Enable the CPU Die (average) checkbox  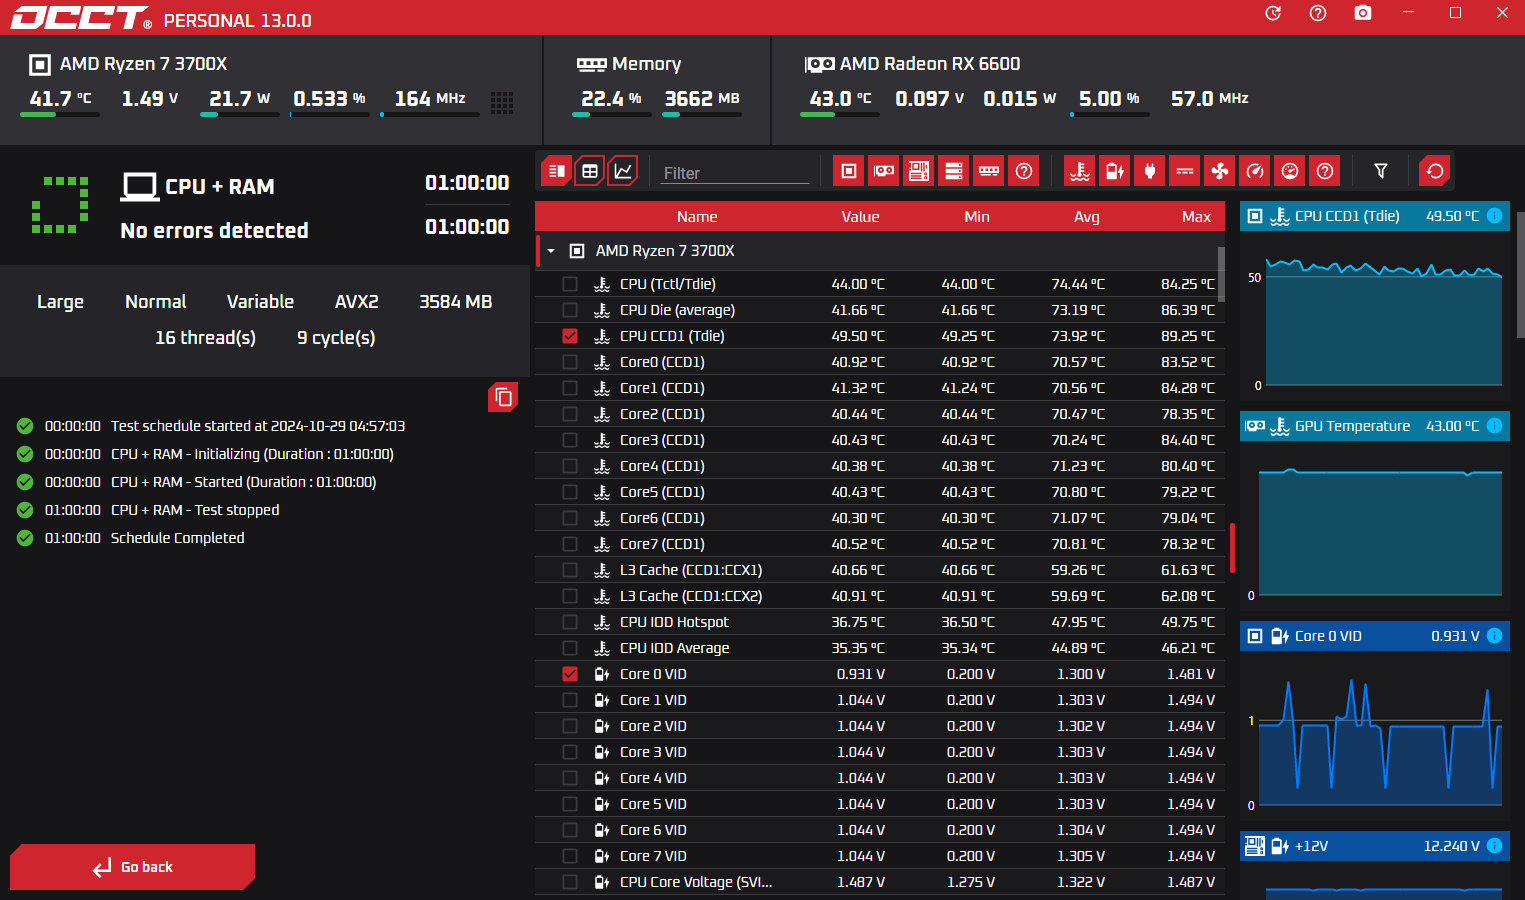(x=570, y=310)
